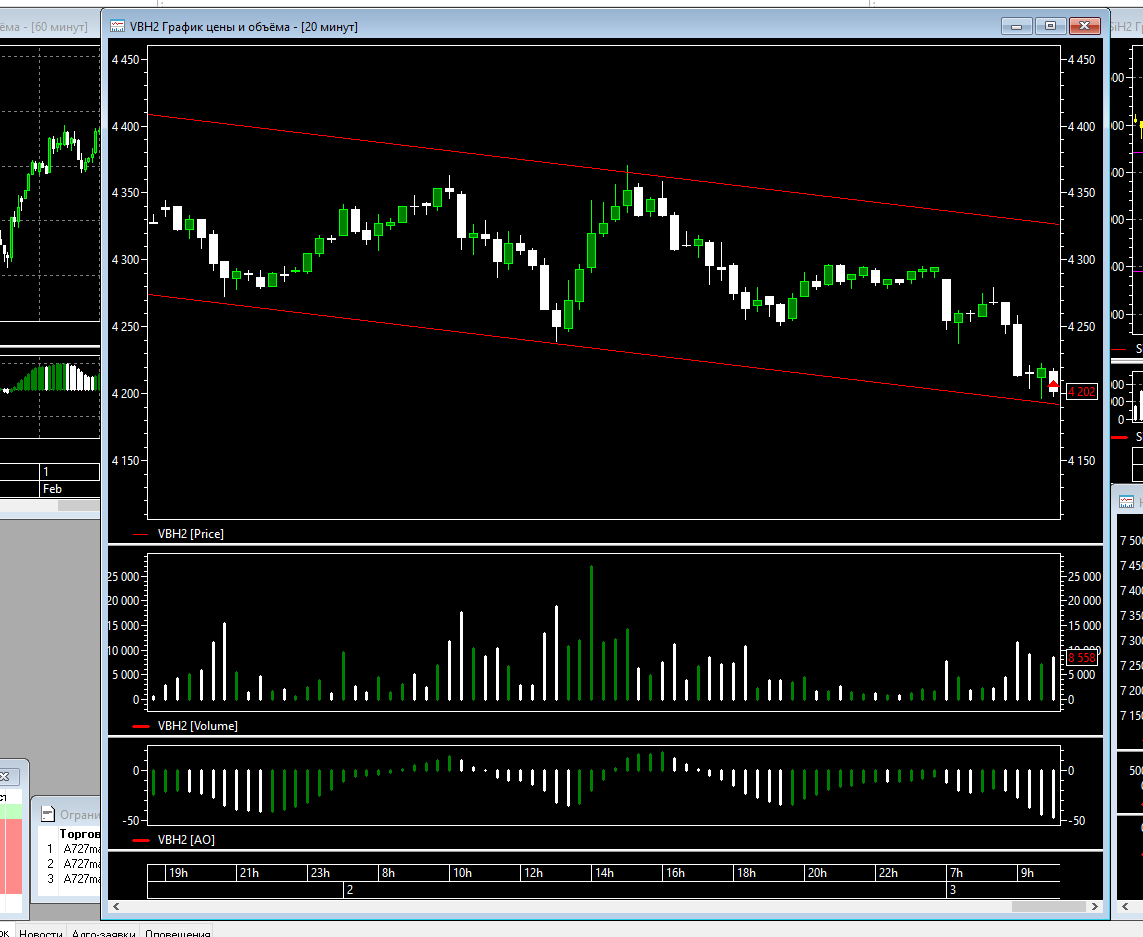Click the 10h time axis label
1143x937 pixels.
pos(462,873)
